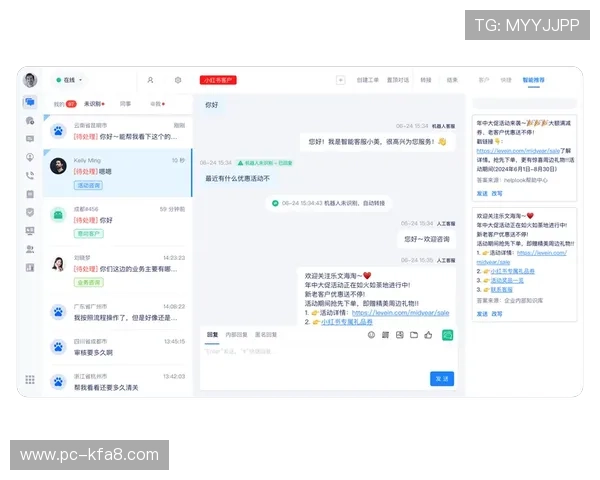Click 发送 on second recommended answer card
600x480 pixels.
tap(482, 313)
